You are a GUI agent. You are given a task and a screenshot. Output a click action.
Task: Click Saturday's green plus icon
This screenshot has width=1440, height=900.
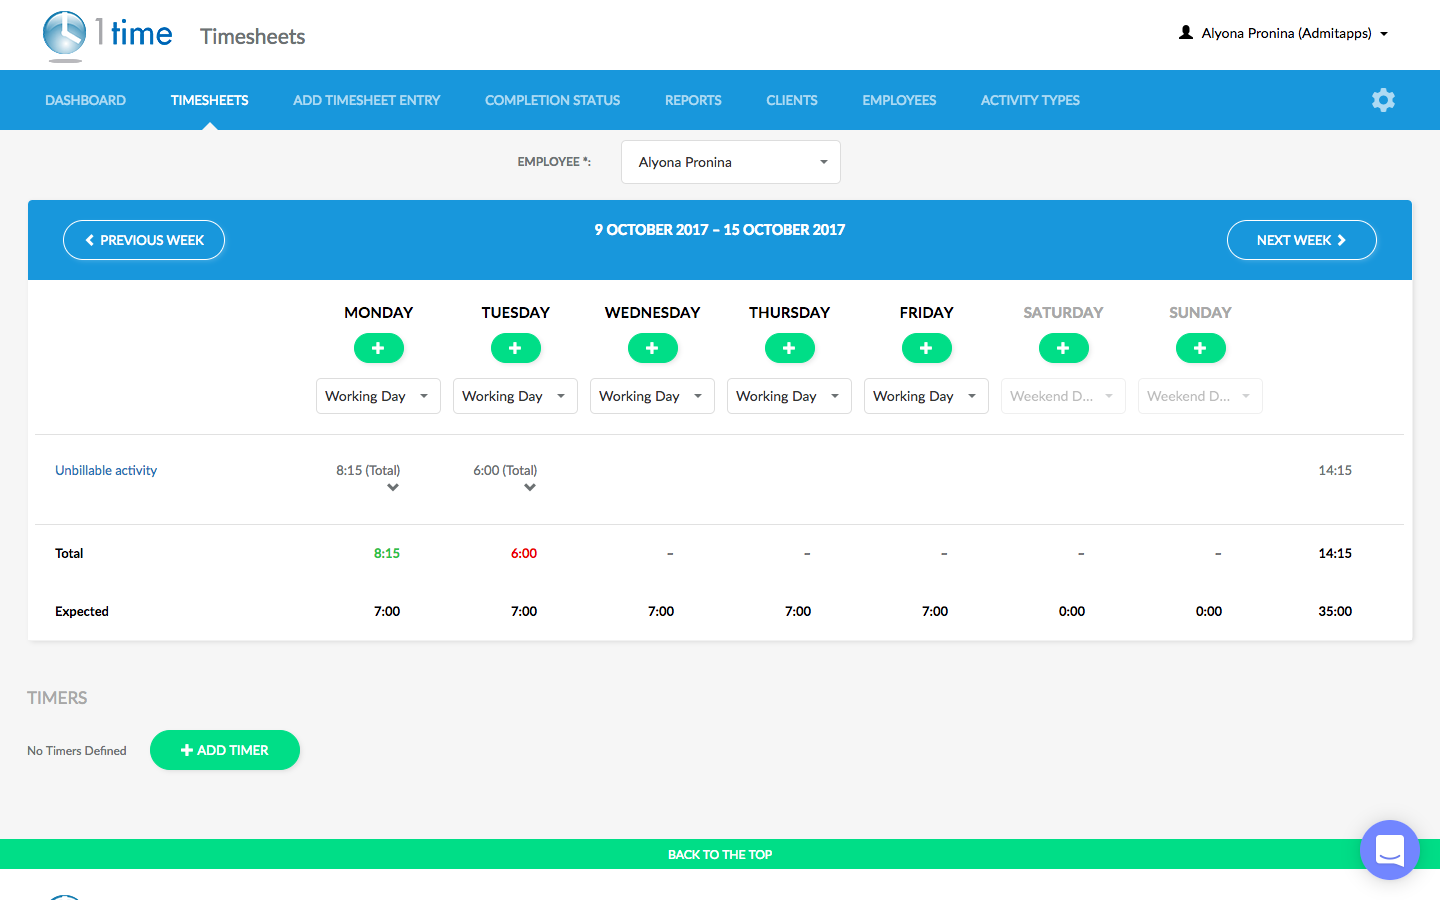tap(1063, 348)
